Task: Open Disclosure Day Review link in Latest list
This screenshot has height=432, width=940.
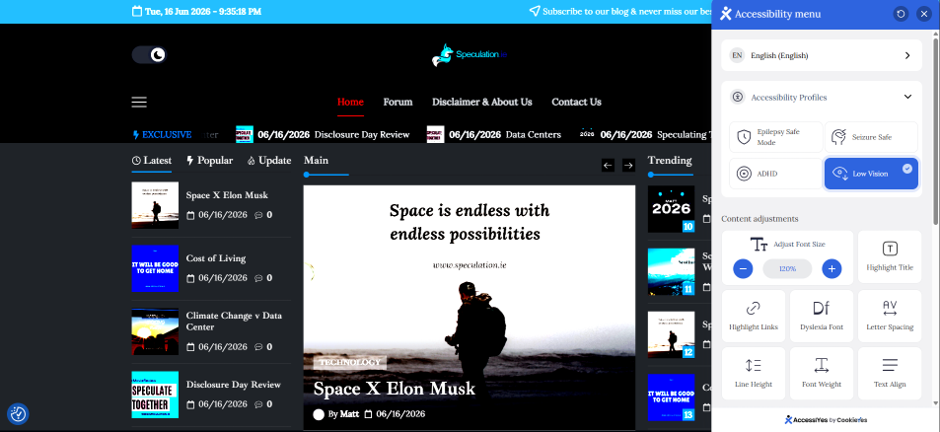Action: (233, 385)
